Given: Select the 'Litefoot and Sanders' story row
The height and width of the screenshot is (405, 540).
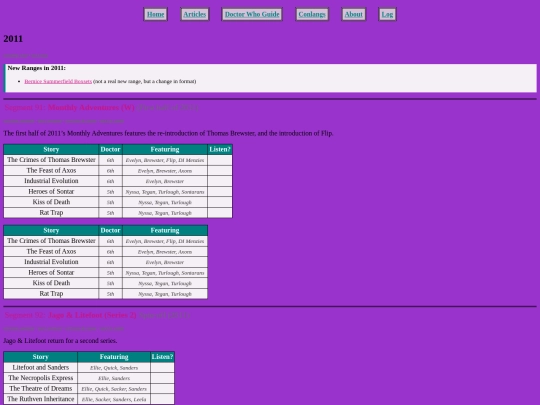Looking at the screenshot, I should (40, 367).
